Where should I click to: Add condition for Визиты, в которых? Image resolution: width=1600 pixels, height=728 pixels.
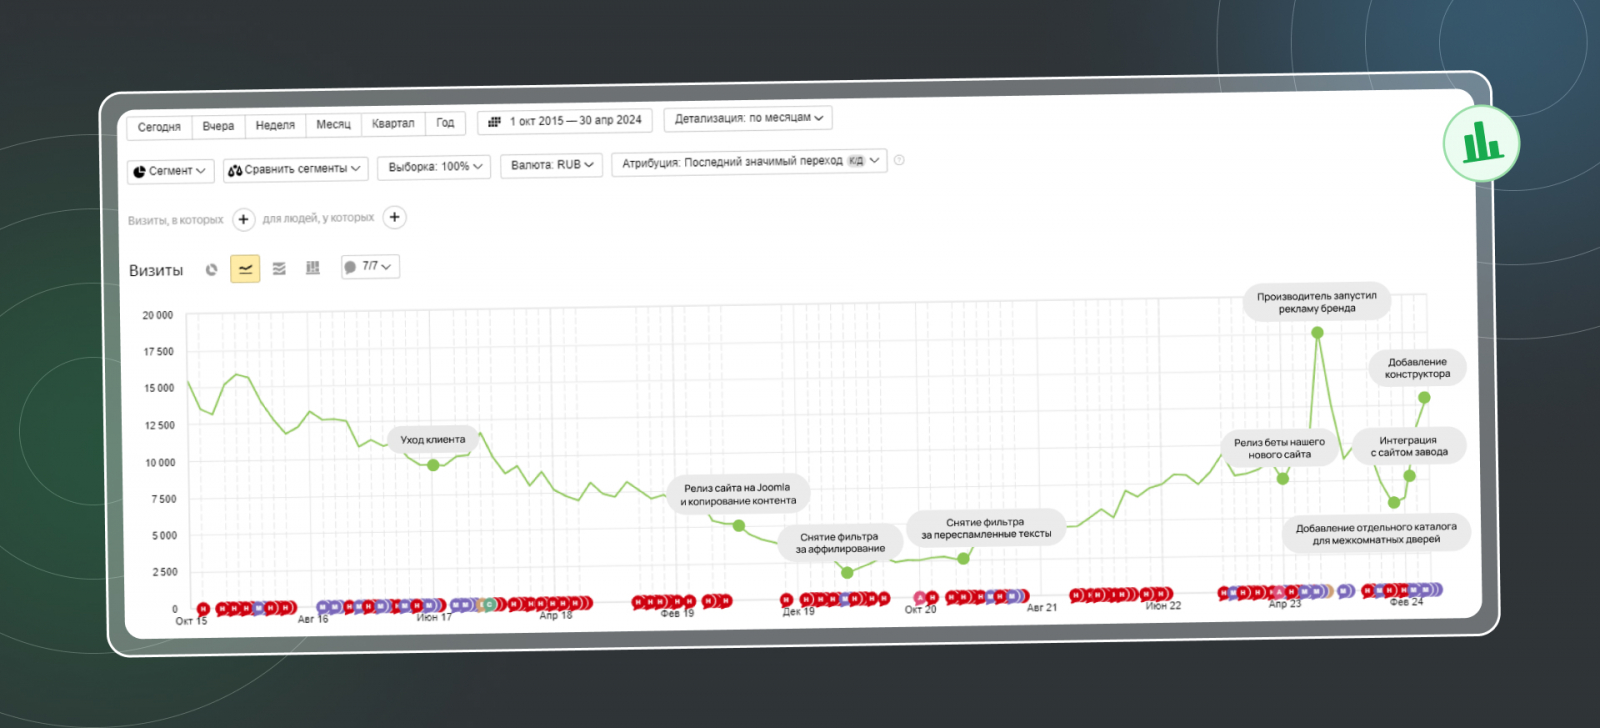click(x=243, y=220)
